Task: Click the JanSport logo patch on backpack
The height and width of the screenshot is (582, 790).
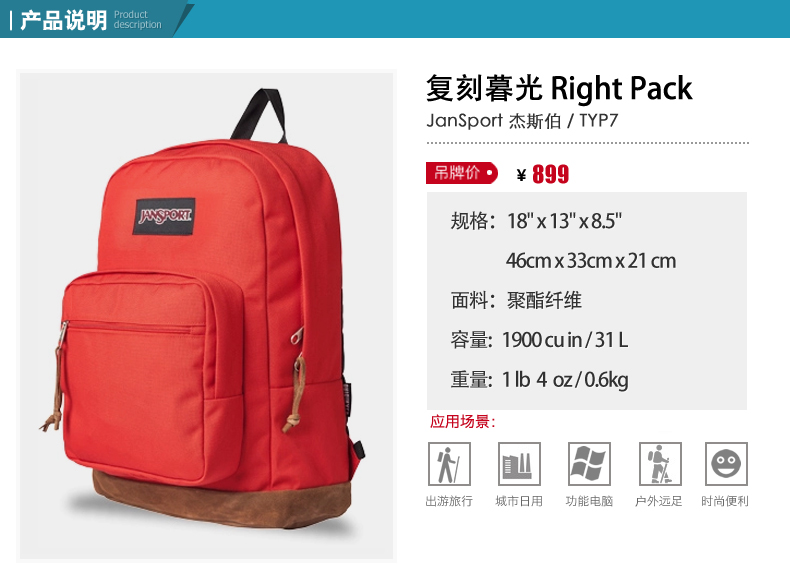Action: (164, 216)
